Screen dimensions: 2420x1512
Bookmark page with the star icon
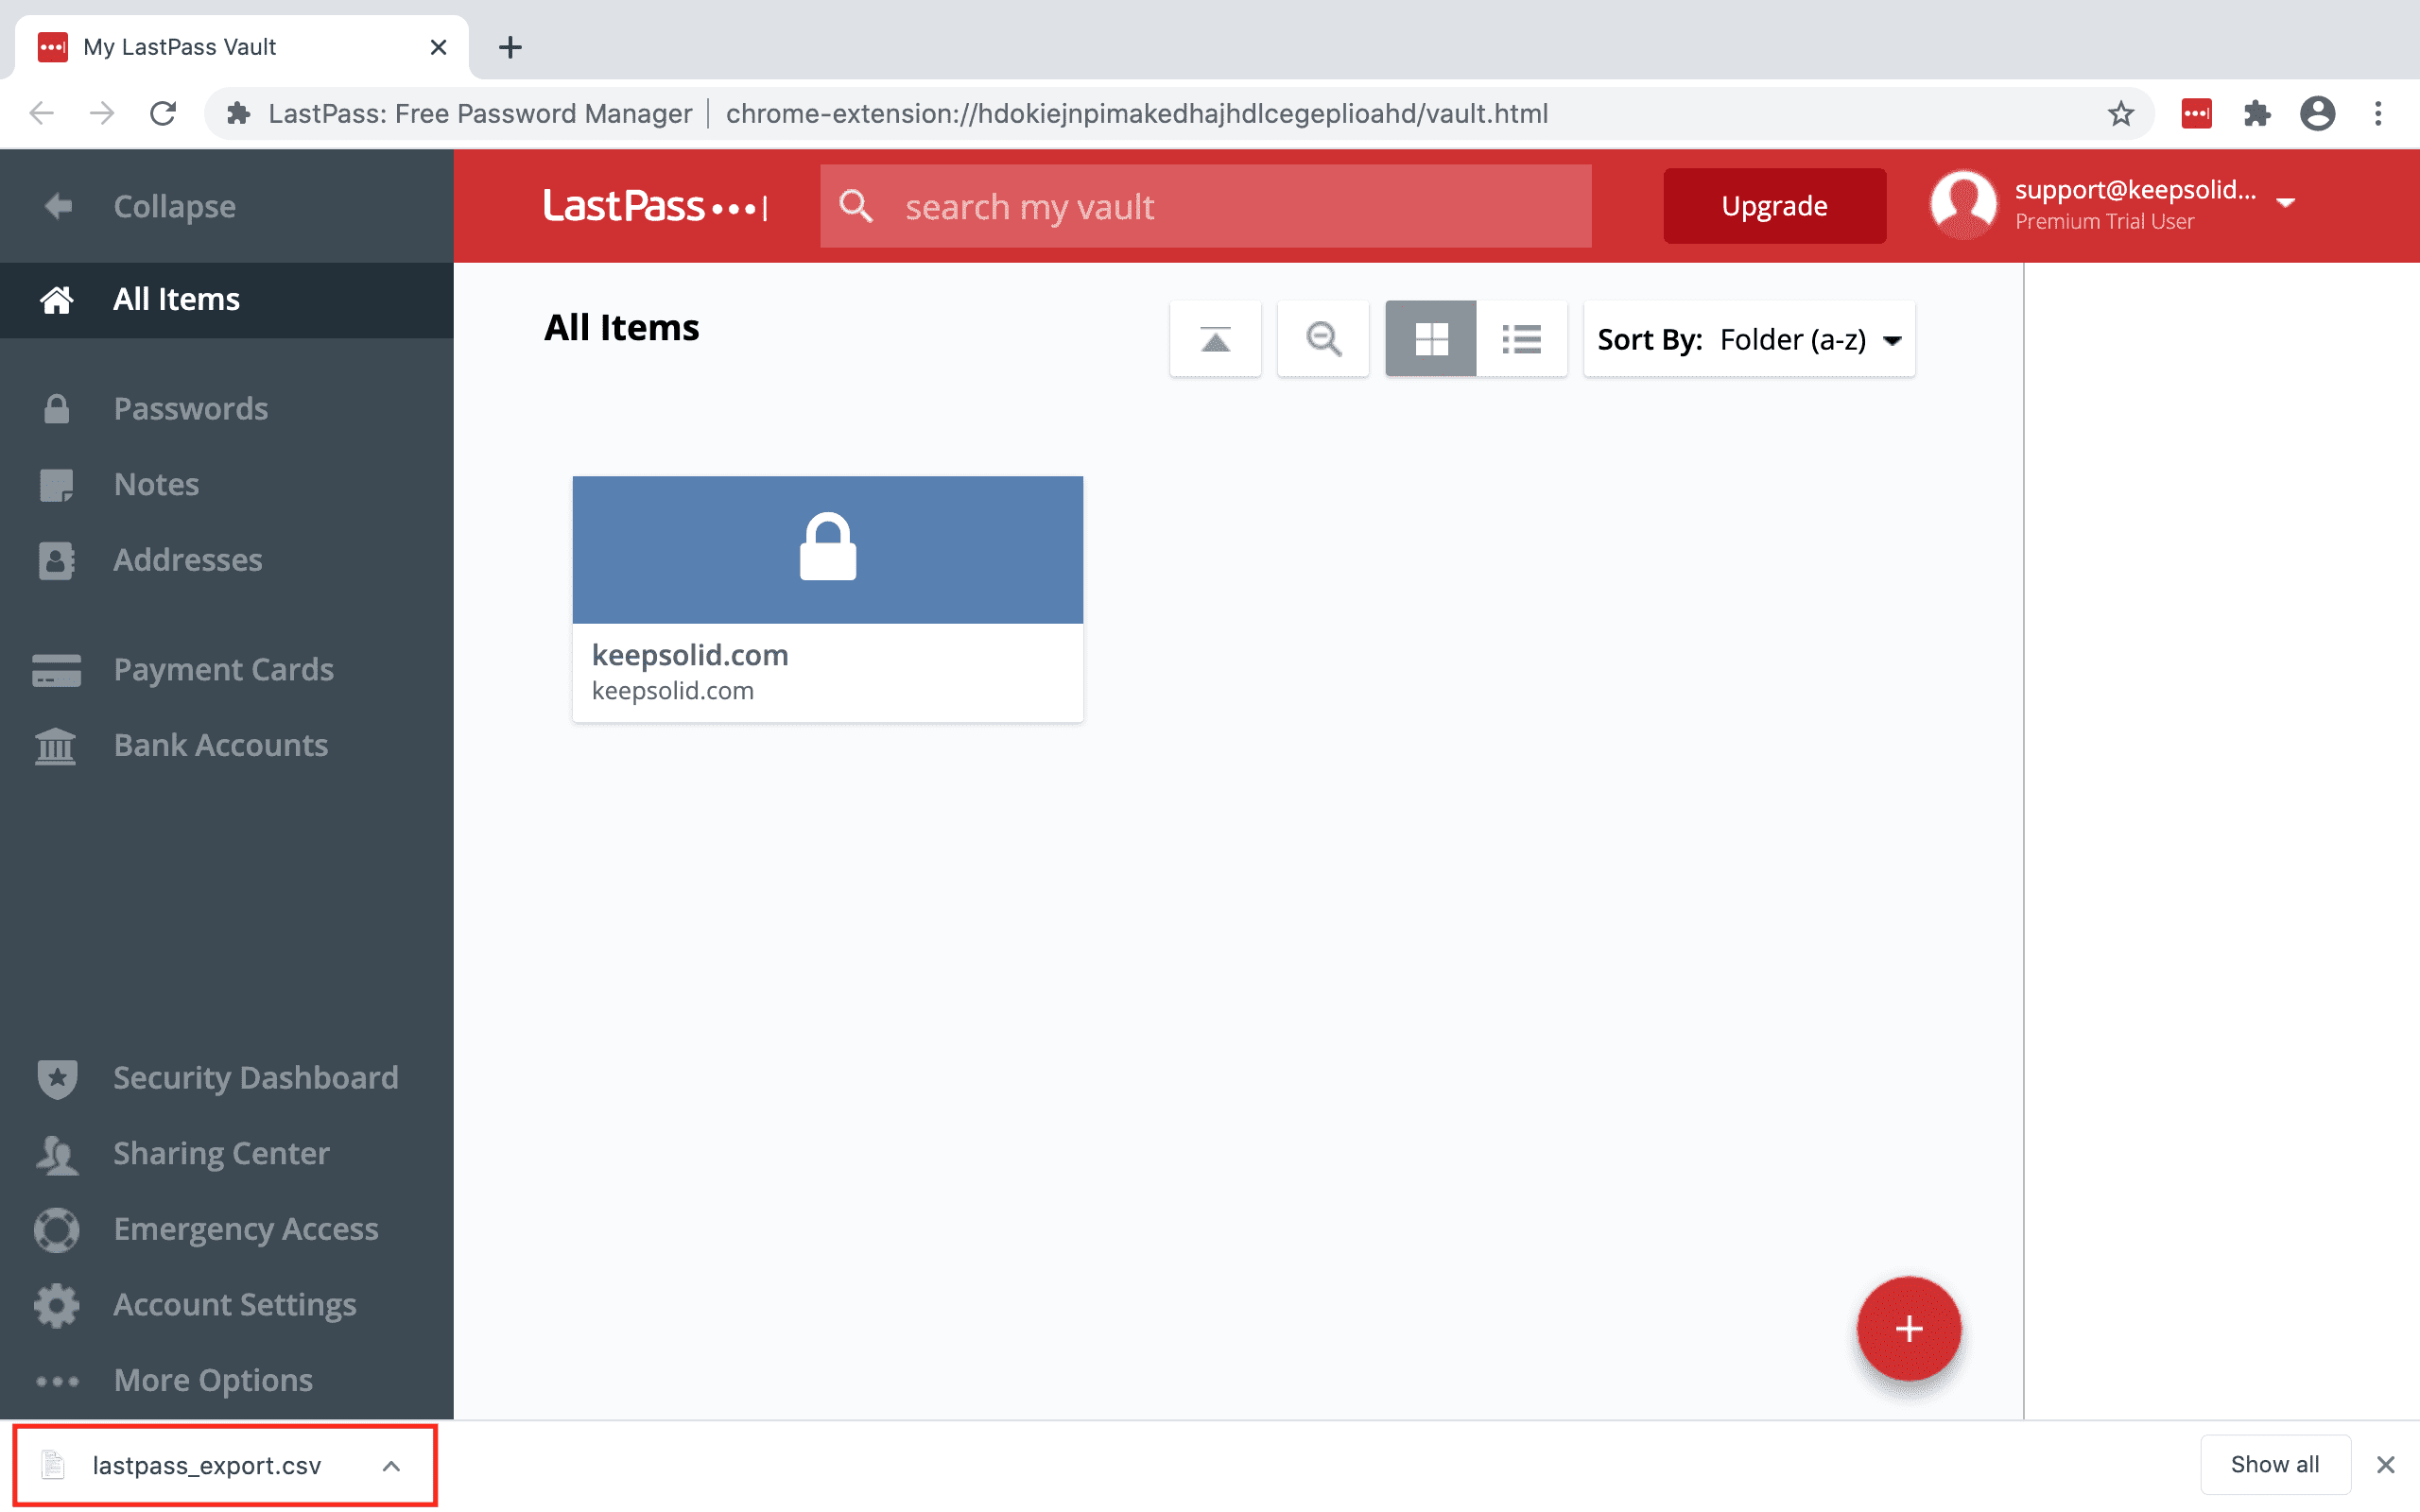pyautogui.click(x=2120, y=113)
